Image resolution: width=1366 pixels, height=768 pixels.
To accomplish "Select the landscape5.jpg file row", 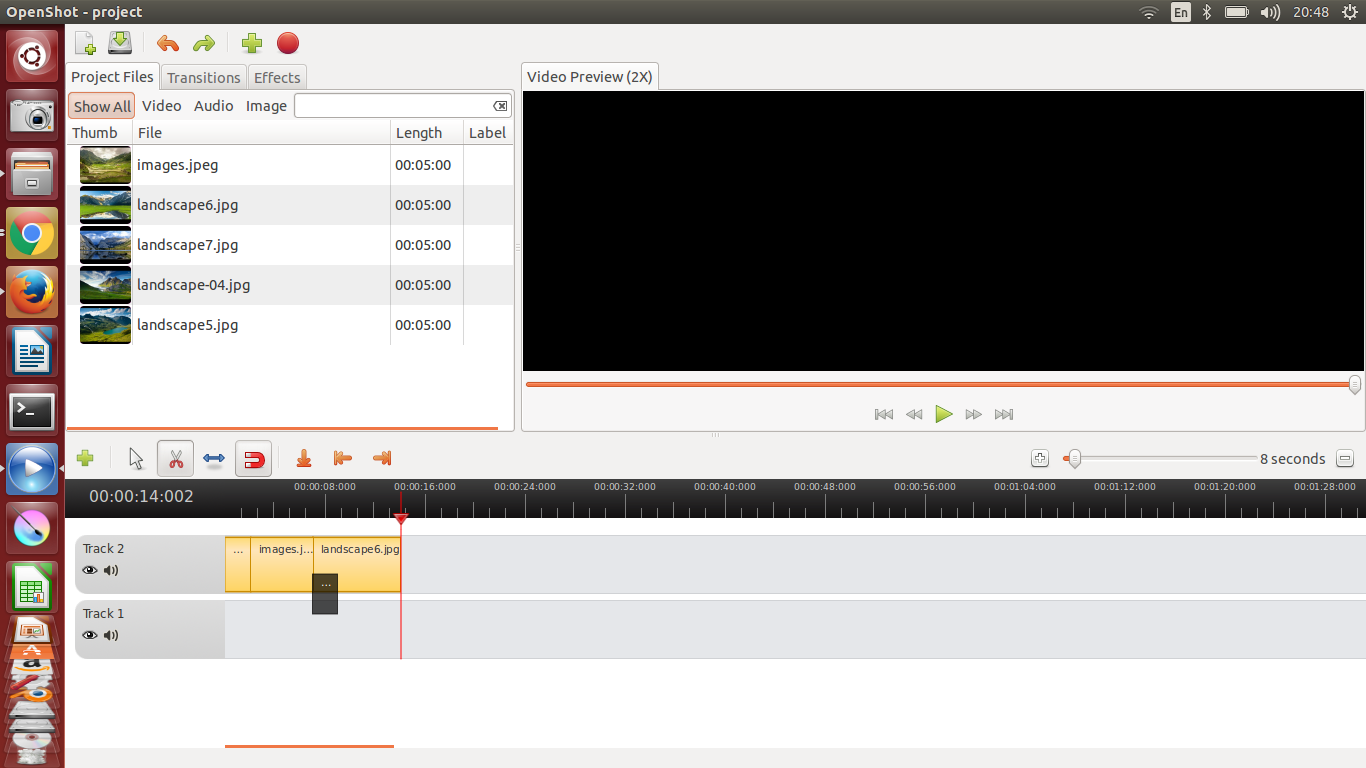I will 290,325.
